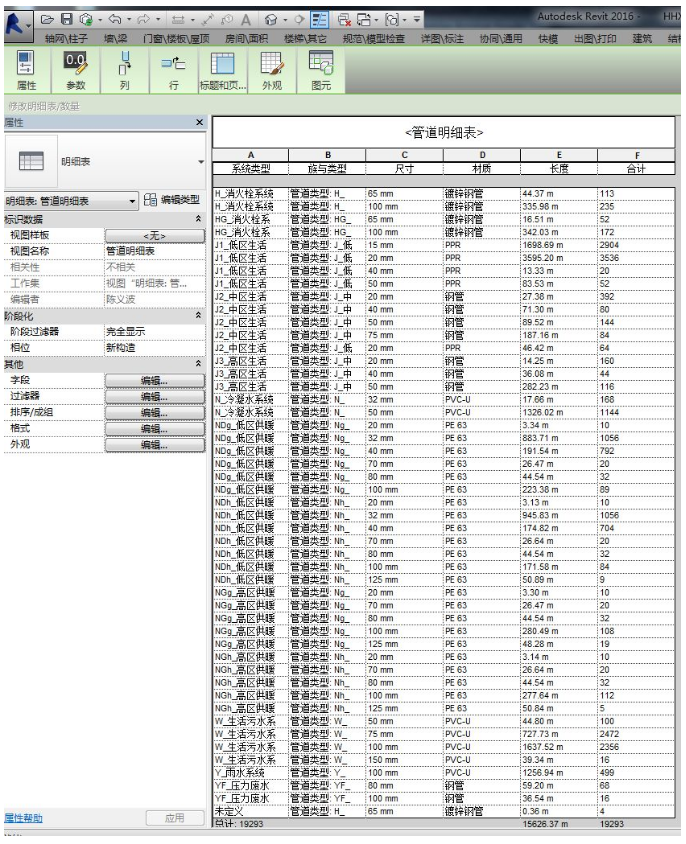
Task: Select the Measure tool icon
Action: coord(178,20)
